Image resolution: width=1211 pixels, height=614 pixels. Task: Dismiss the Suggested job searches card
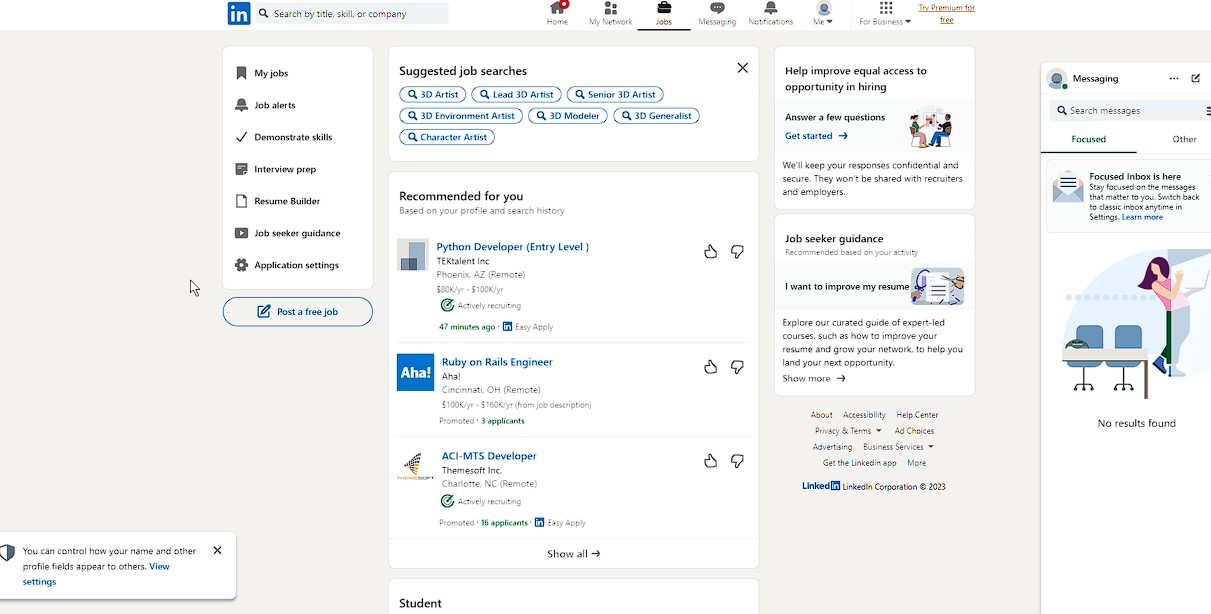pyautogui.click(x=742, y=68)
